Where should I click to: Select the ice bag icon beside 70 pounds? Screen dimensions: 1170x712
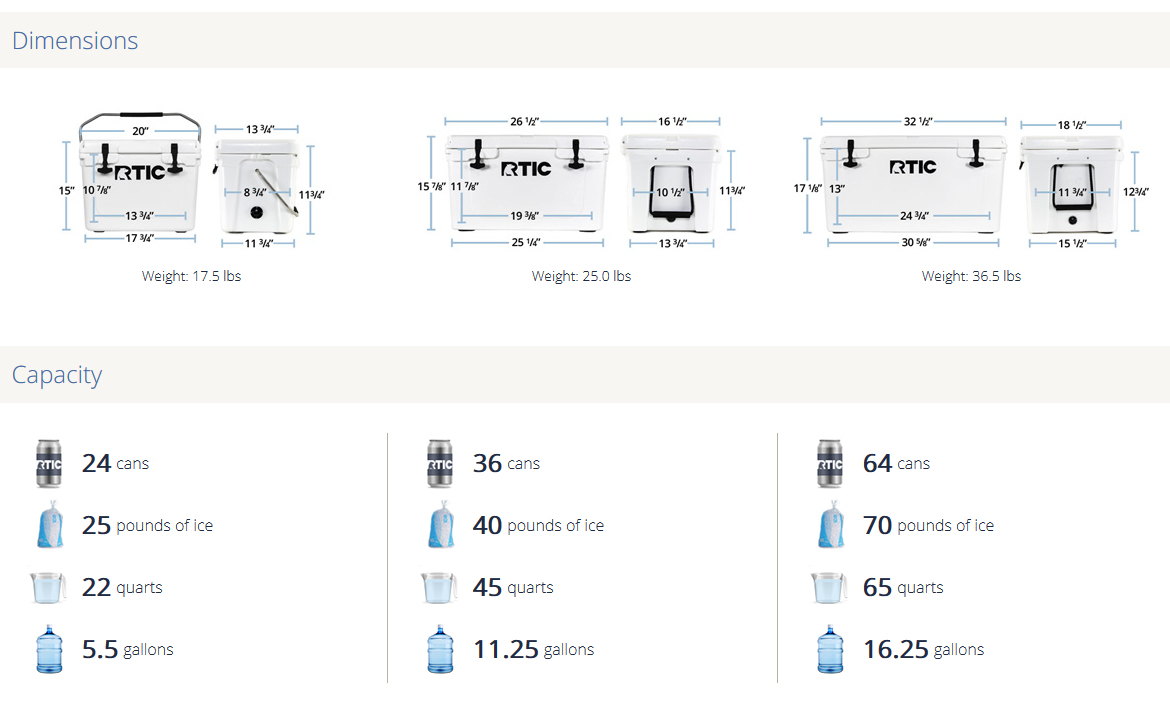830,525
